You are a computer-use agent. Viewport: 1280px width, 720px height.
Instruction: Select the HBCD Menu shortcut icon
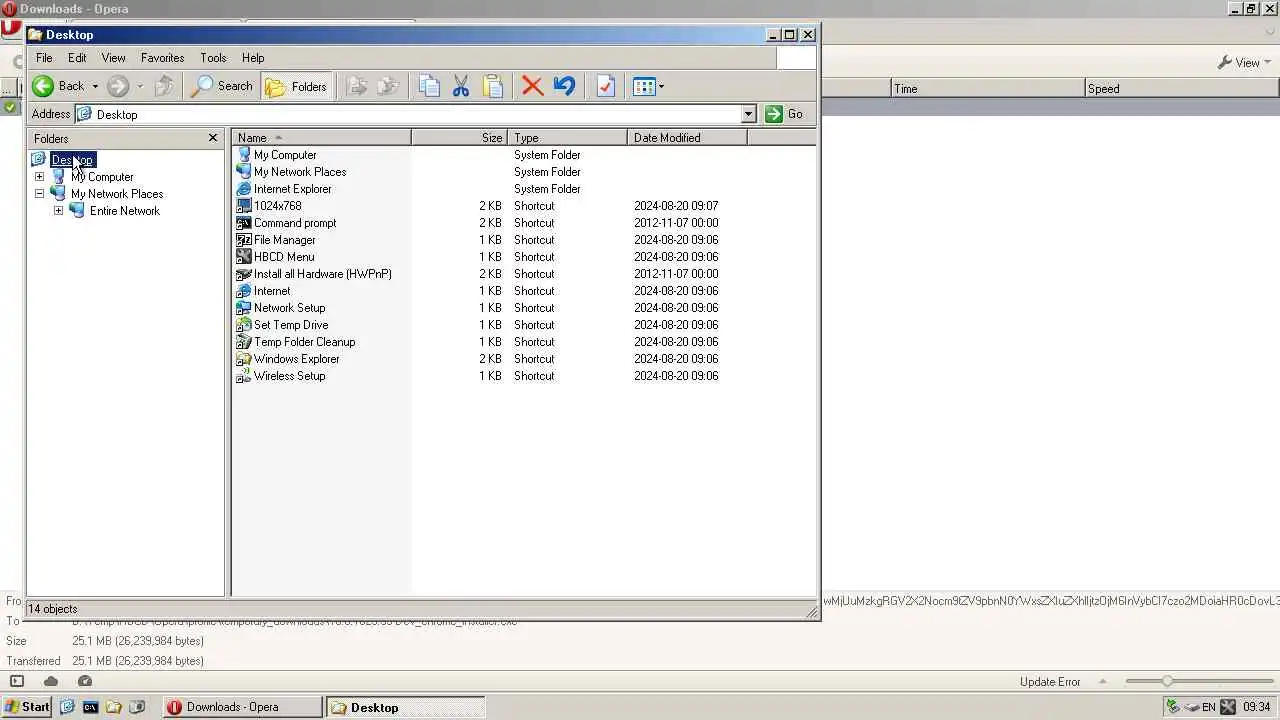pos(243,257)
